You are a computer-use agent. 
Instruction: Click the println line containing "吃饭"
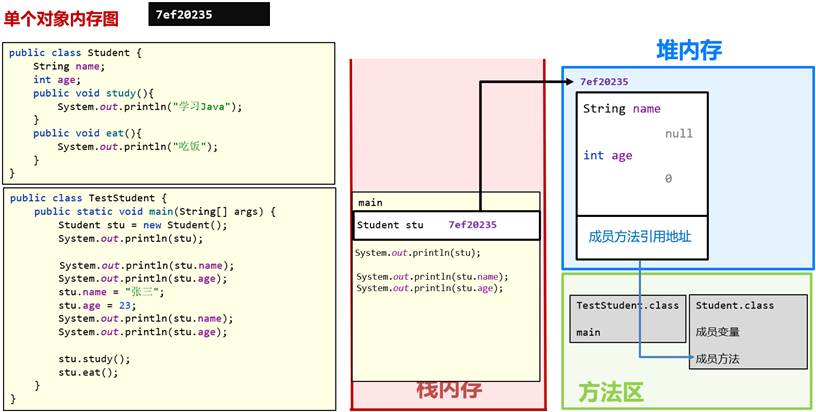pos(137,147)
